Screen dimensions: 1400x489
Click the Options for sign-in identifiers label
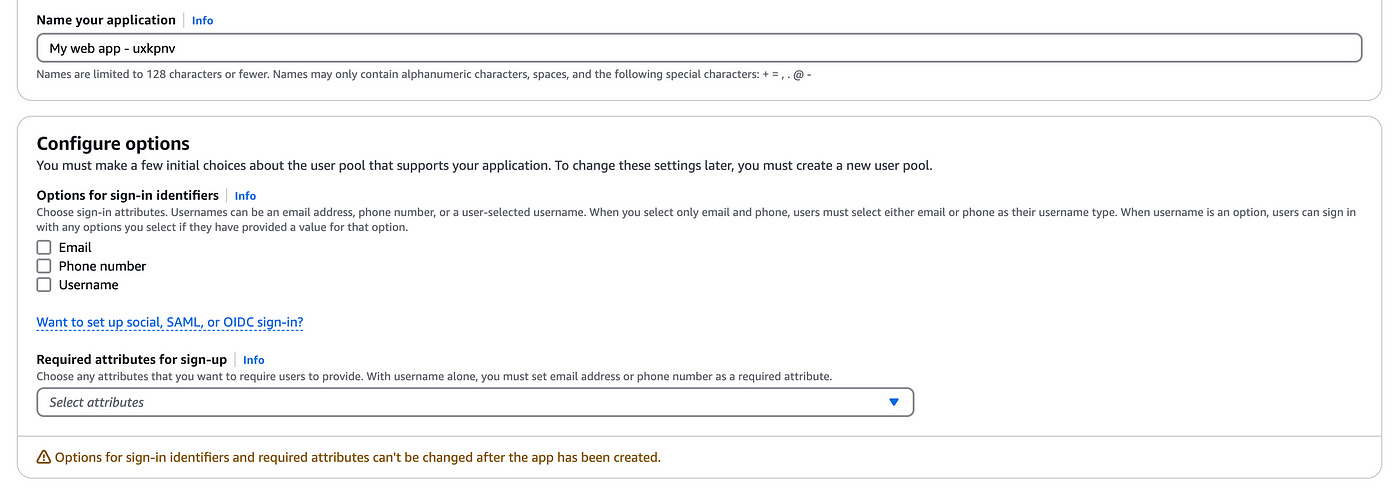pyautogui.click(x=128, y=196)
